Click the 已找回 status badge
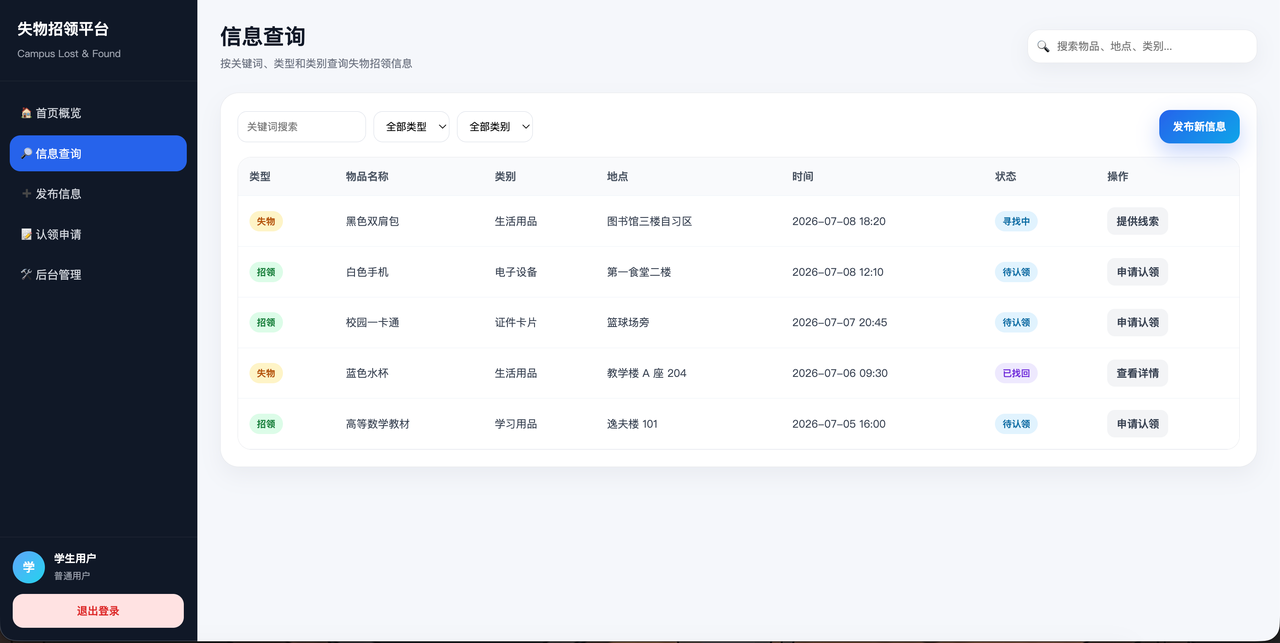Image resolution: width=1280 pixels, height=643 pixels. 1016,373
